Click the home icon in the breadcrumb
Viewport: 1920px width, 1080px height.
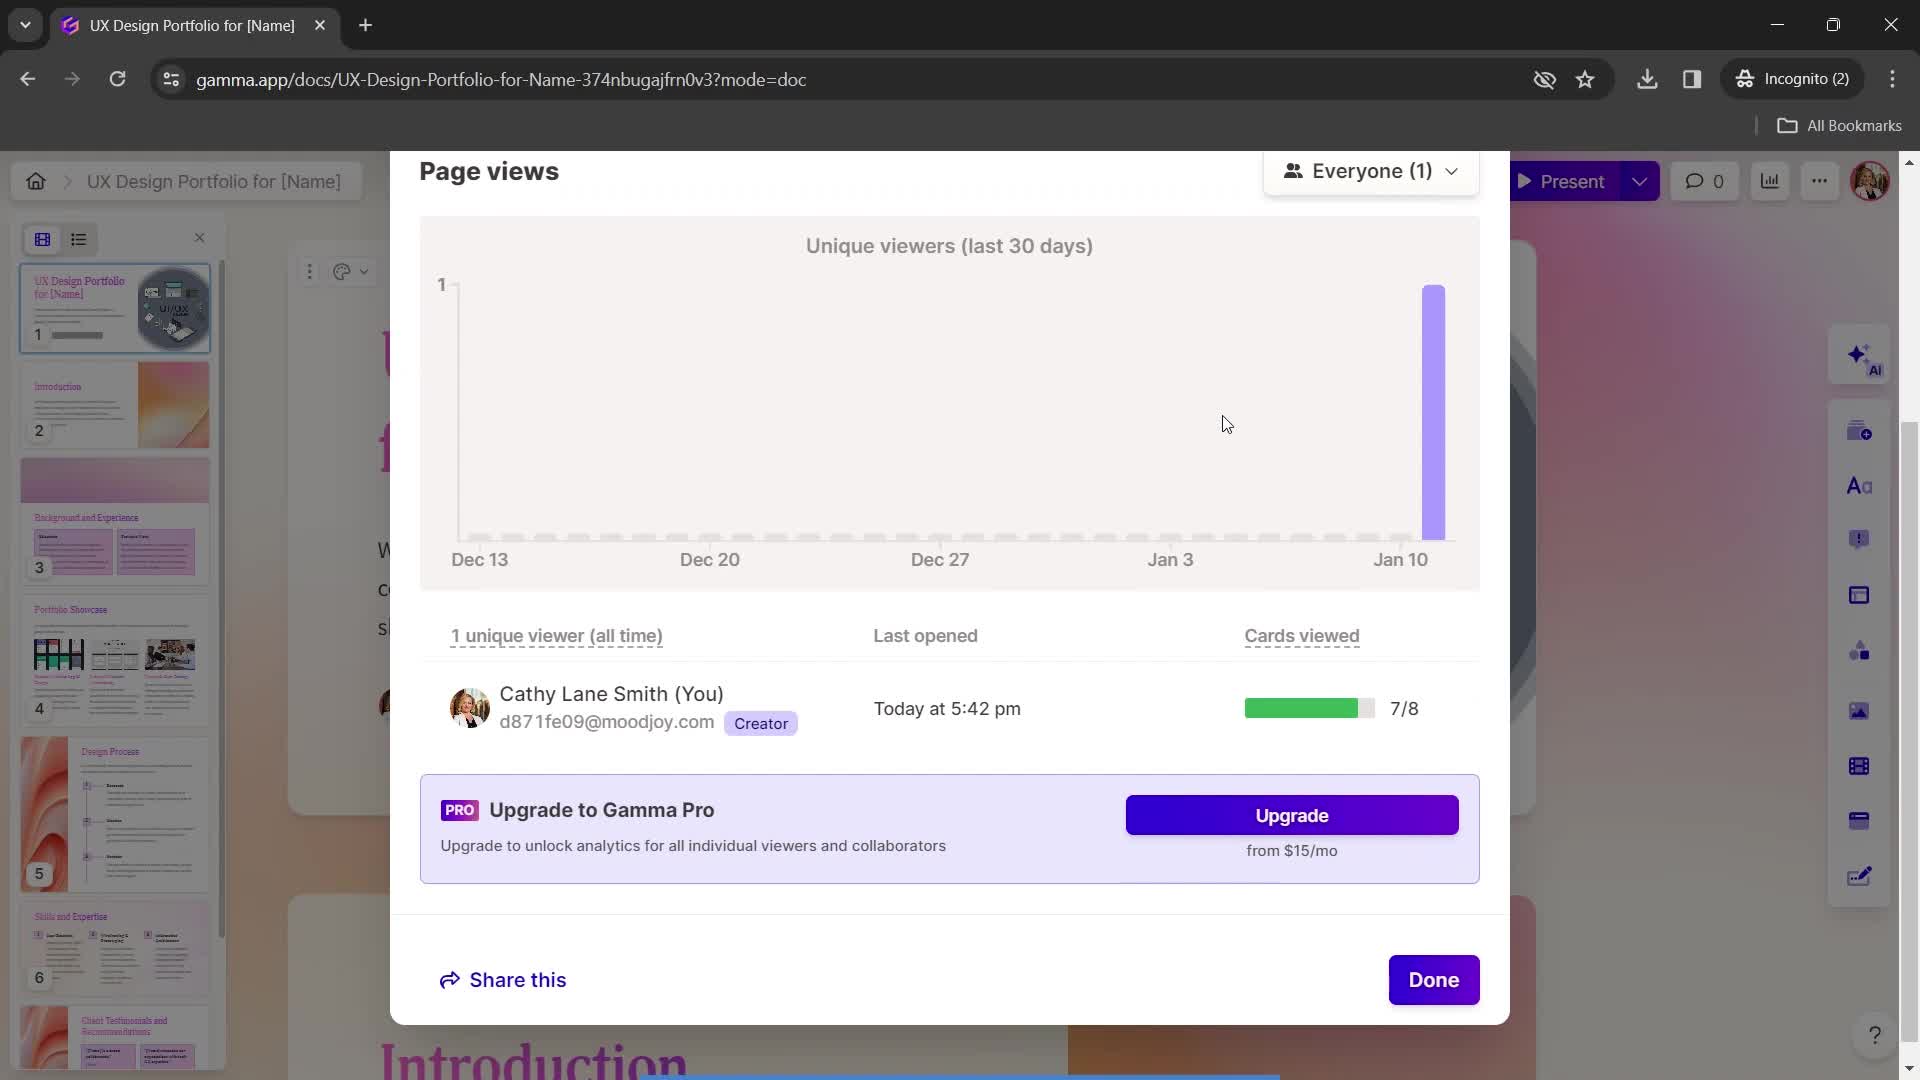(36, 181)
